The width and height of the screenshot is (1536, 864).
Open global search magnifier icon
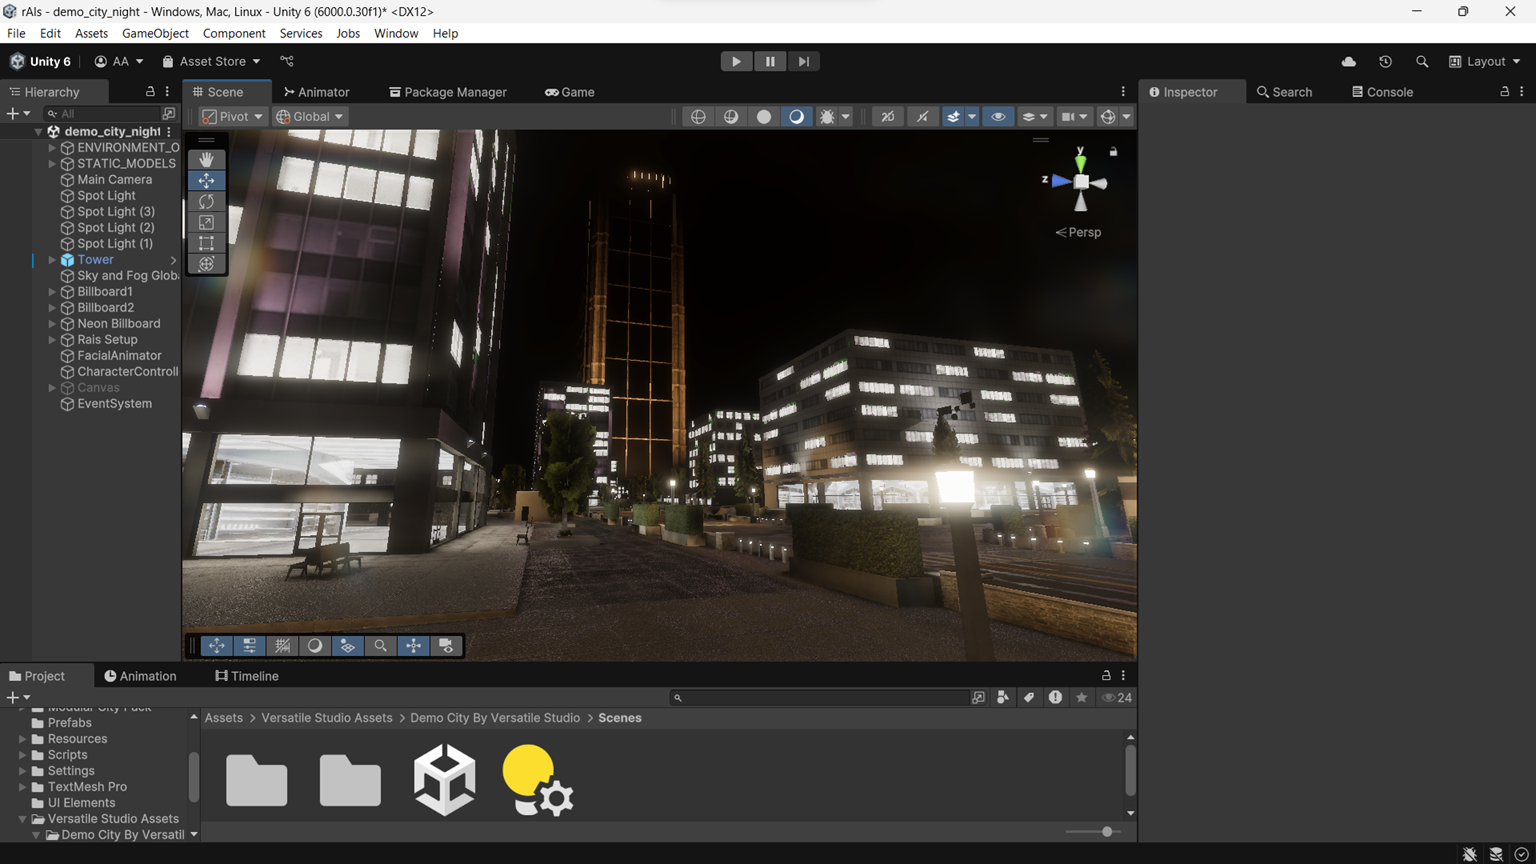[1422, 61]
